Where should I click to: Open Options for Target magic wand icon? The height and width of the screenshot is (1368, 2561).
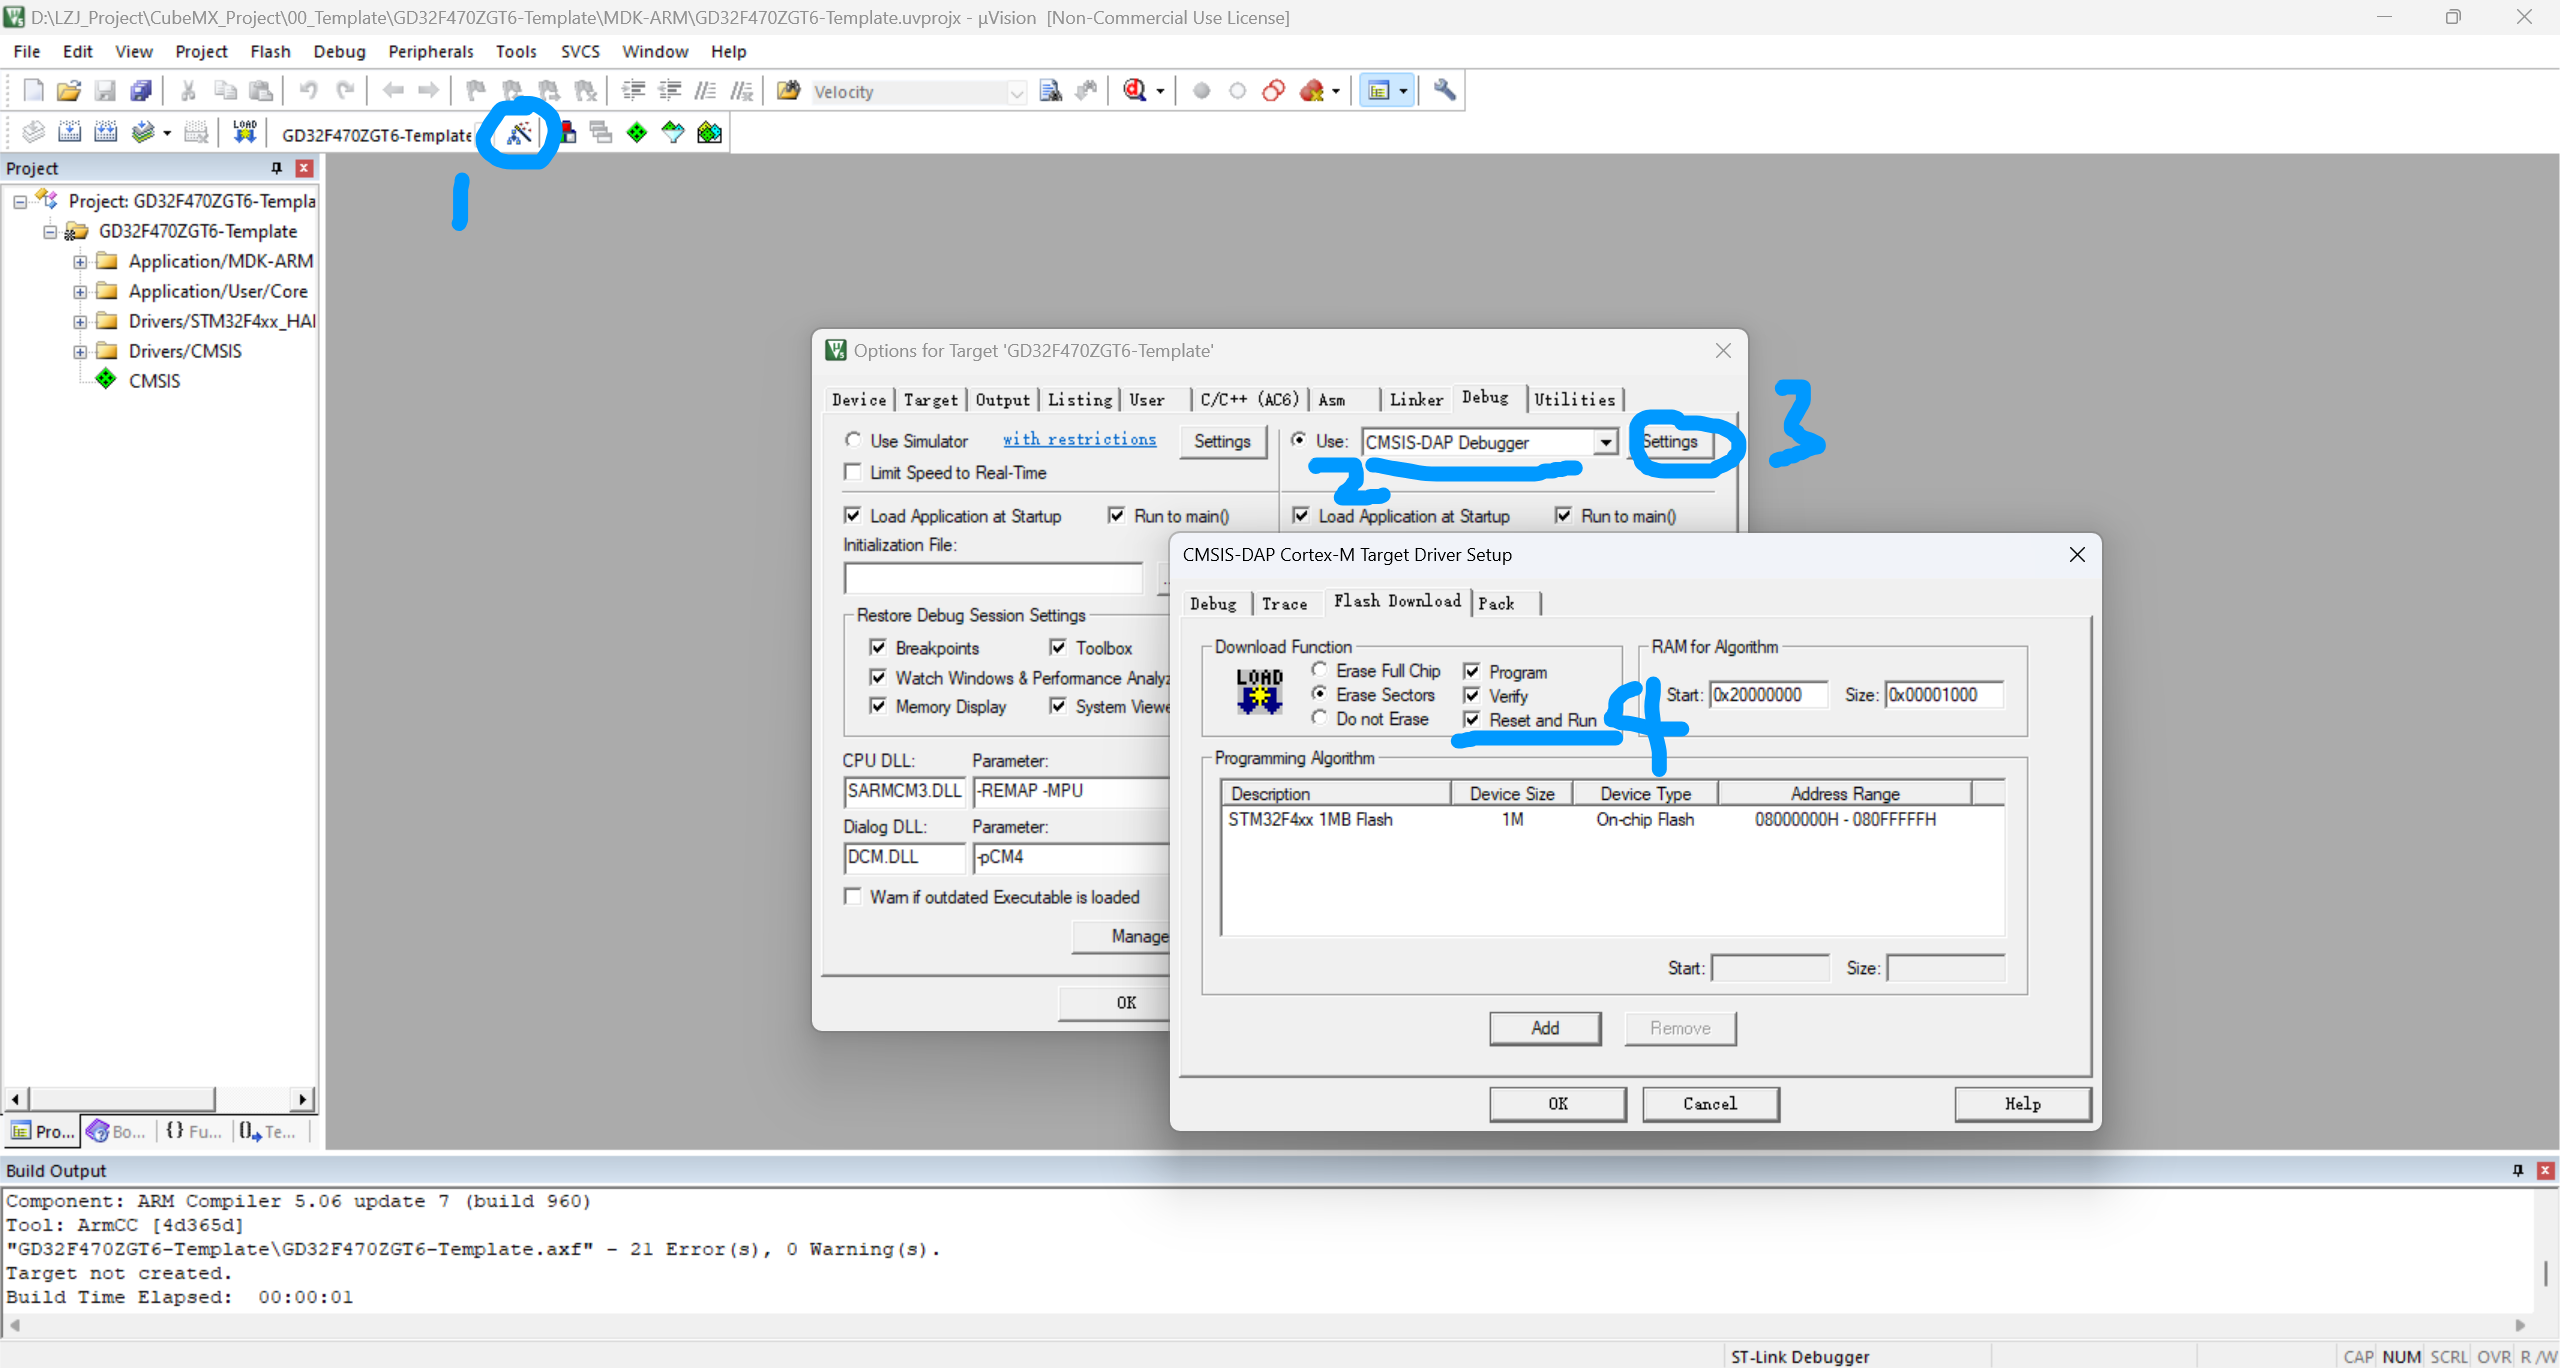519,133
